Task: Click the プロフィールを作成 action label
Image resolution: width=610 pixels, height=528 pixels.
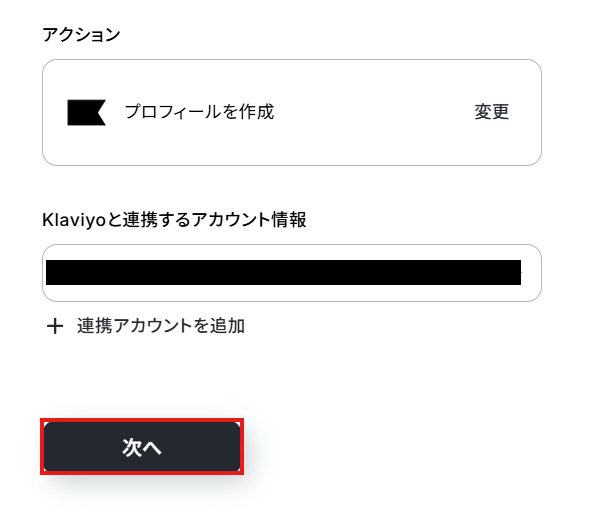Action: [199, 112]
